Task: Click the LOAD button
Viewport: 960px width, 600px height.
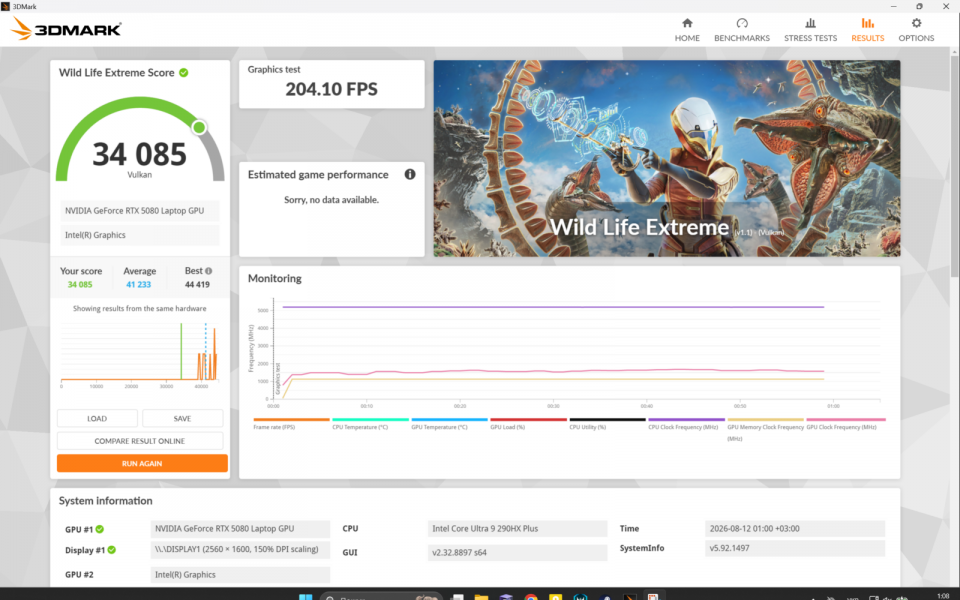Action: (97, 418)
